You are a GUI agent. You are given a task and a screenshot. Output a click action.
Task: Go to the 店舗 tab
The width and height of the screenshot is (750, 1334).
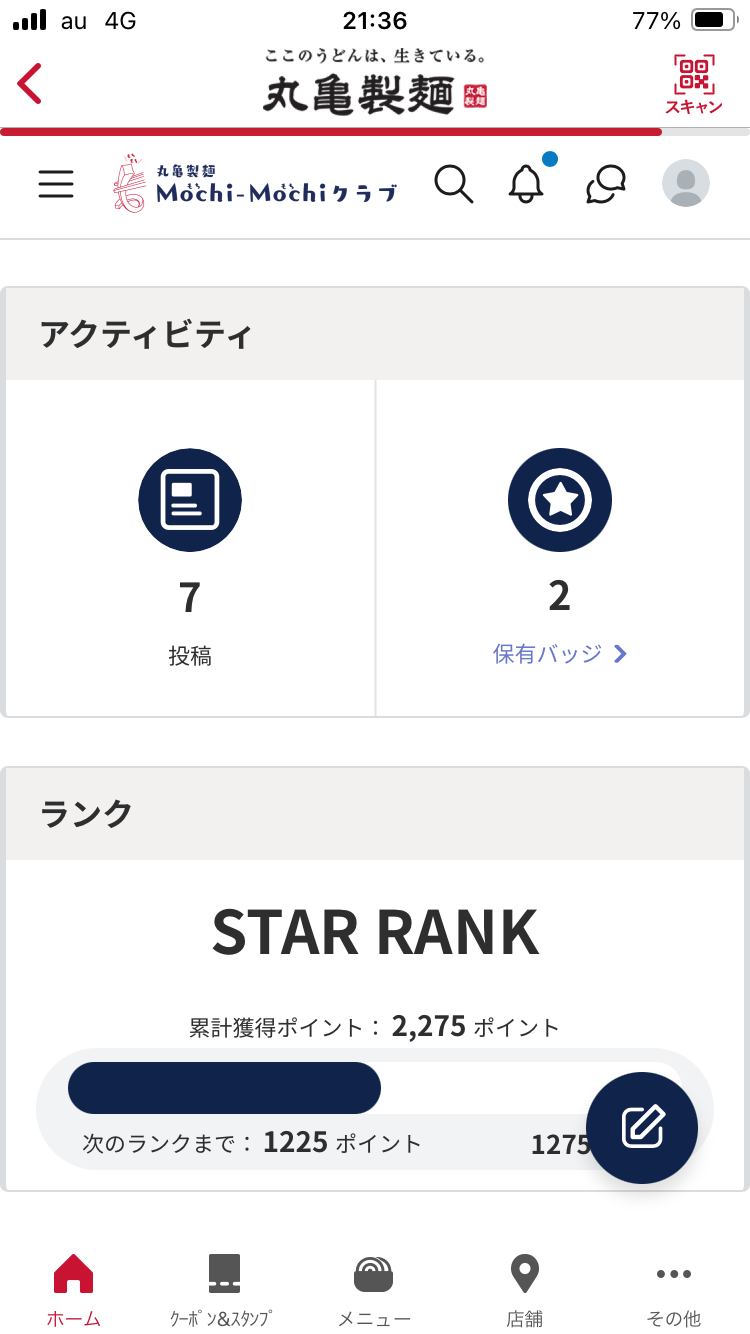coord(524,1290)
